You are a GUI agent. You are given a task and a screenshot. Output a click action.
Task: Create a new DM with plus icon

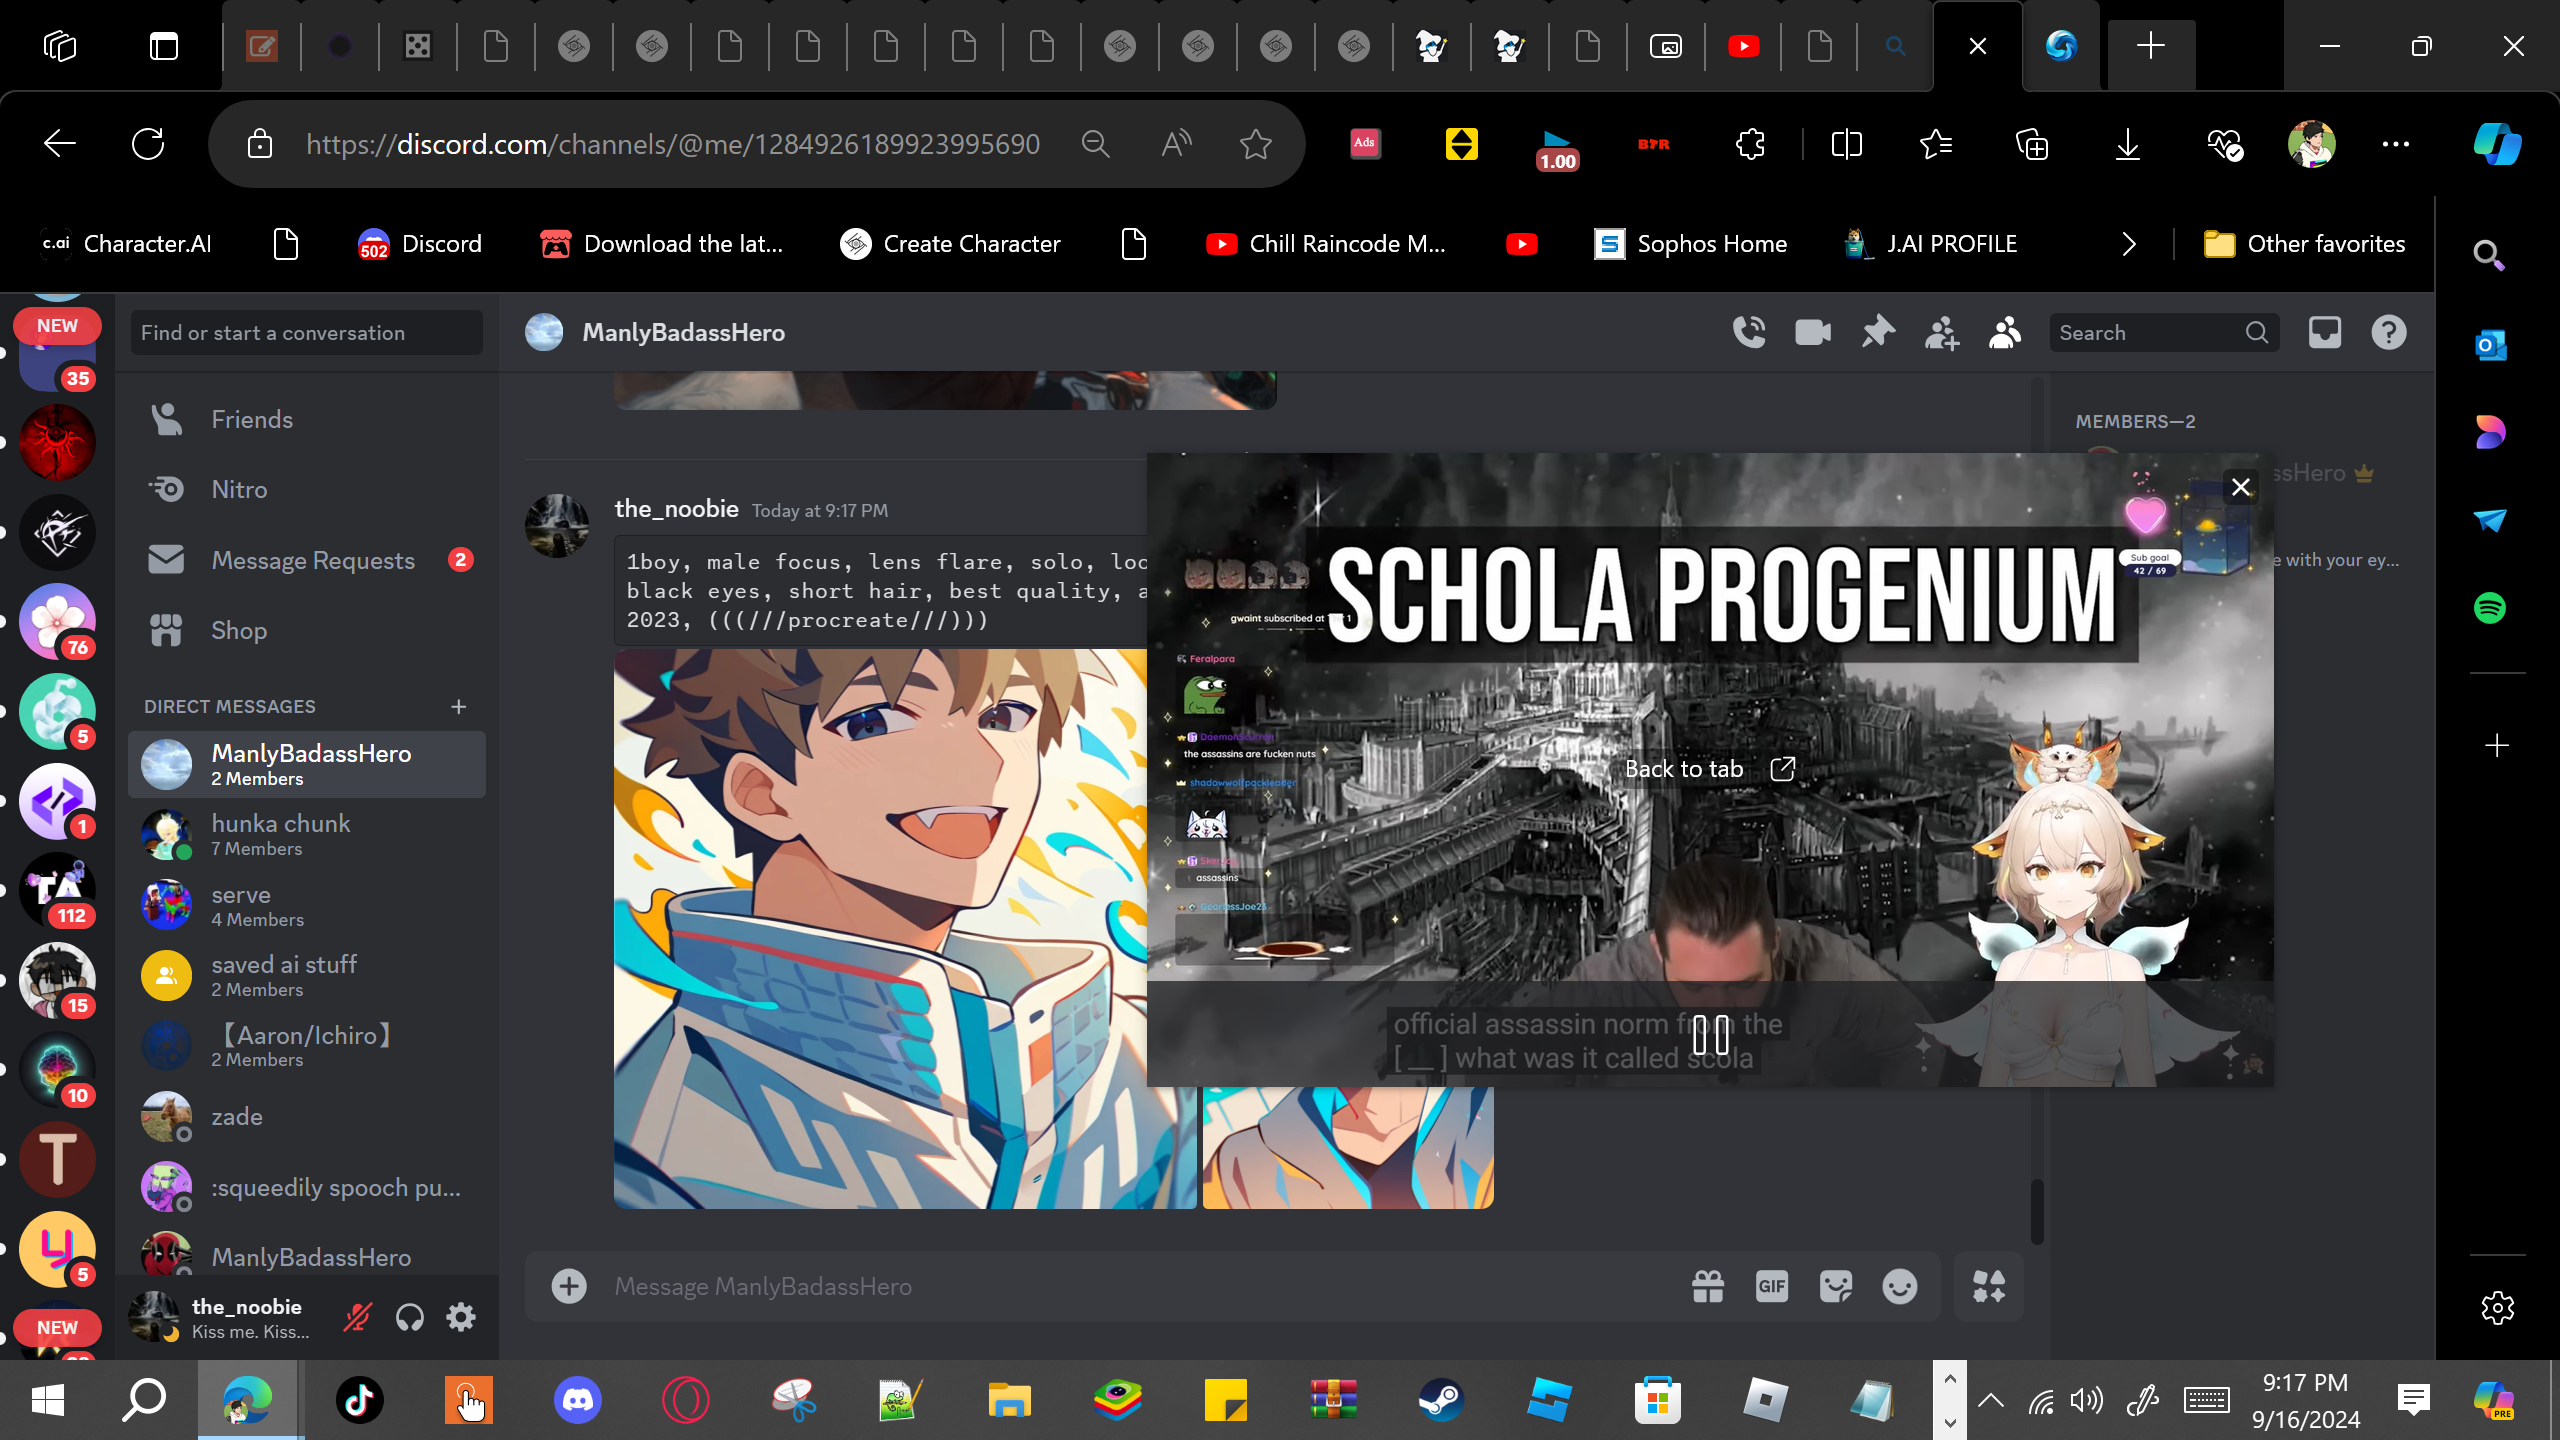tap(459, 707)
